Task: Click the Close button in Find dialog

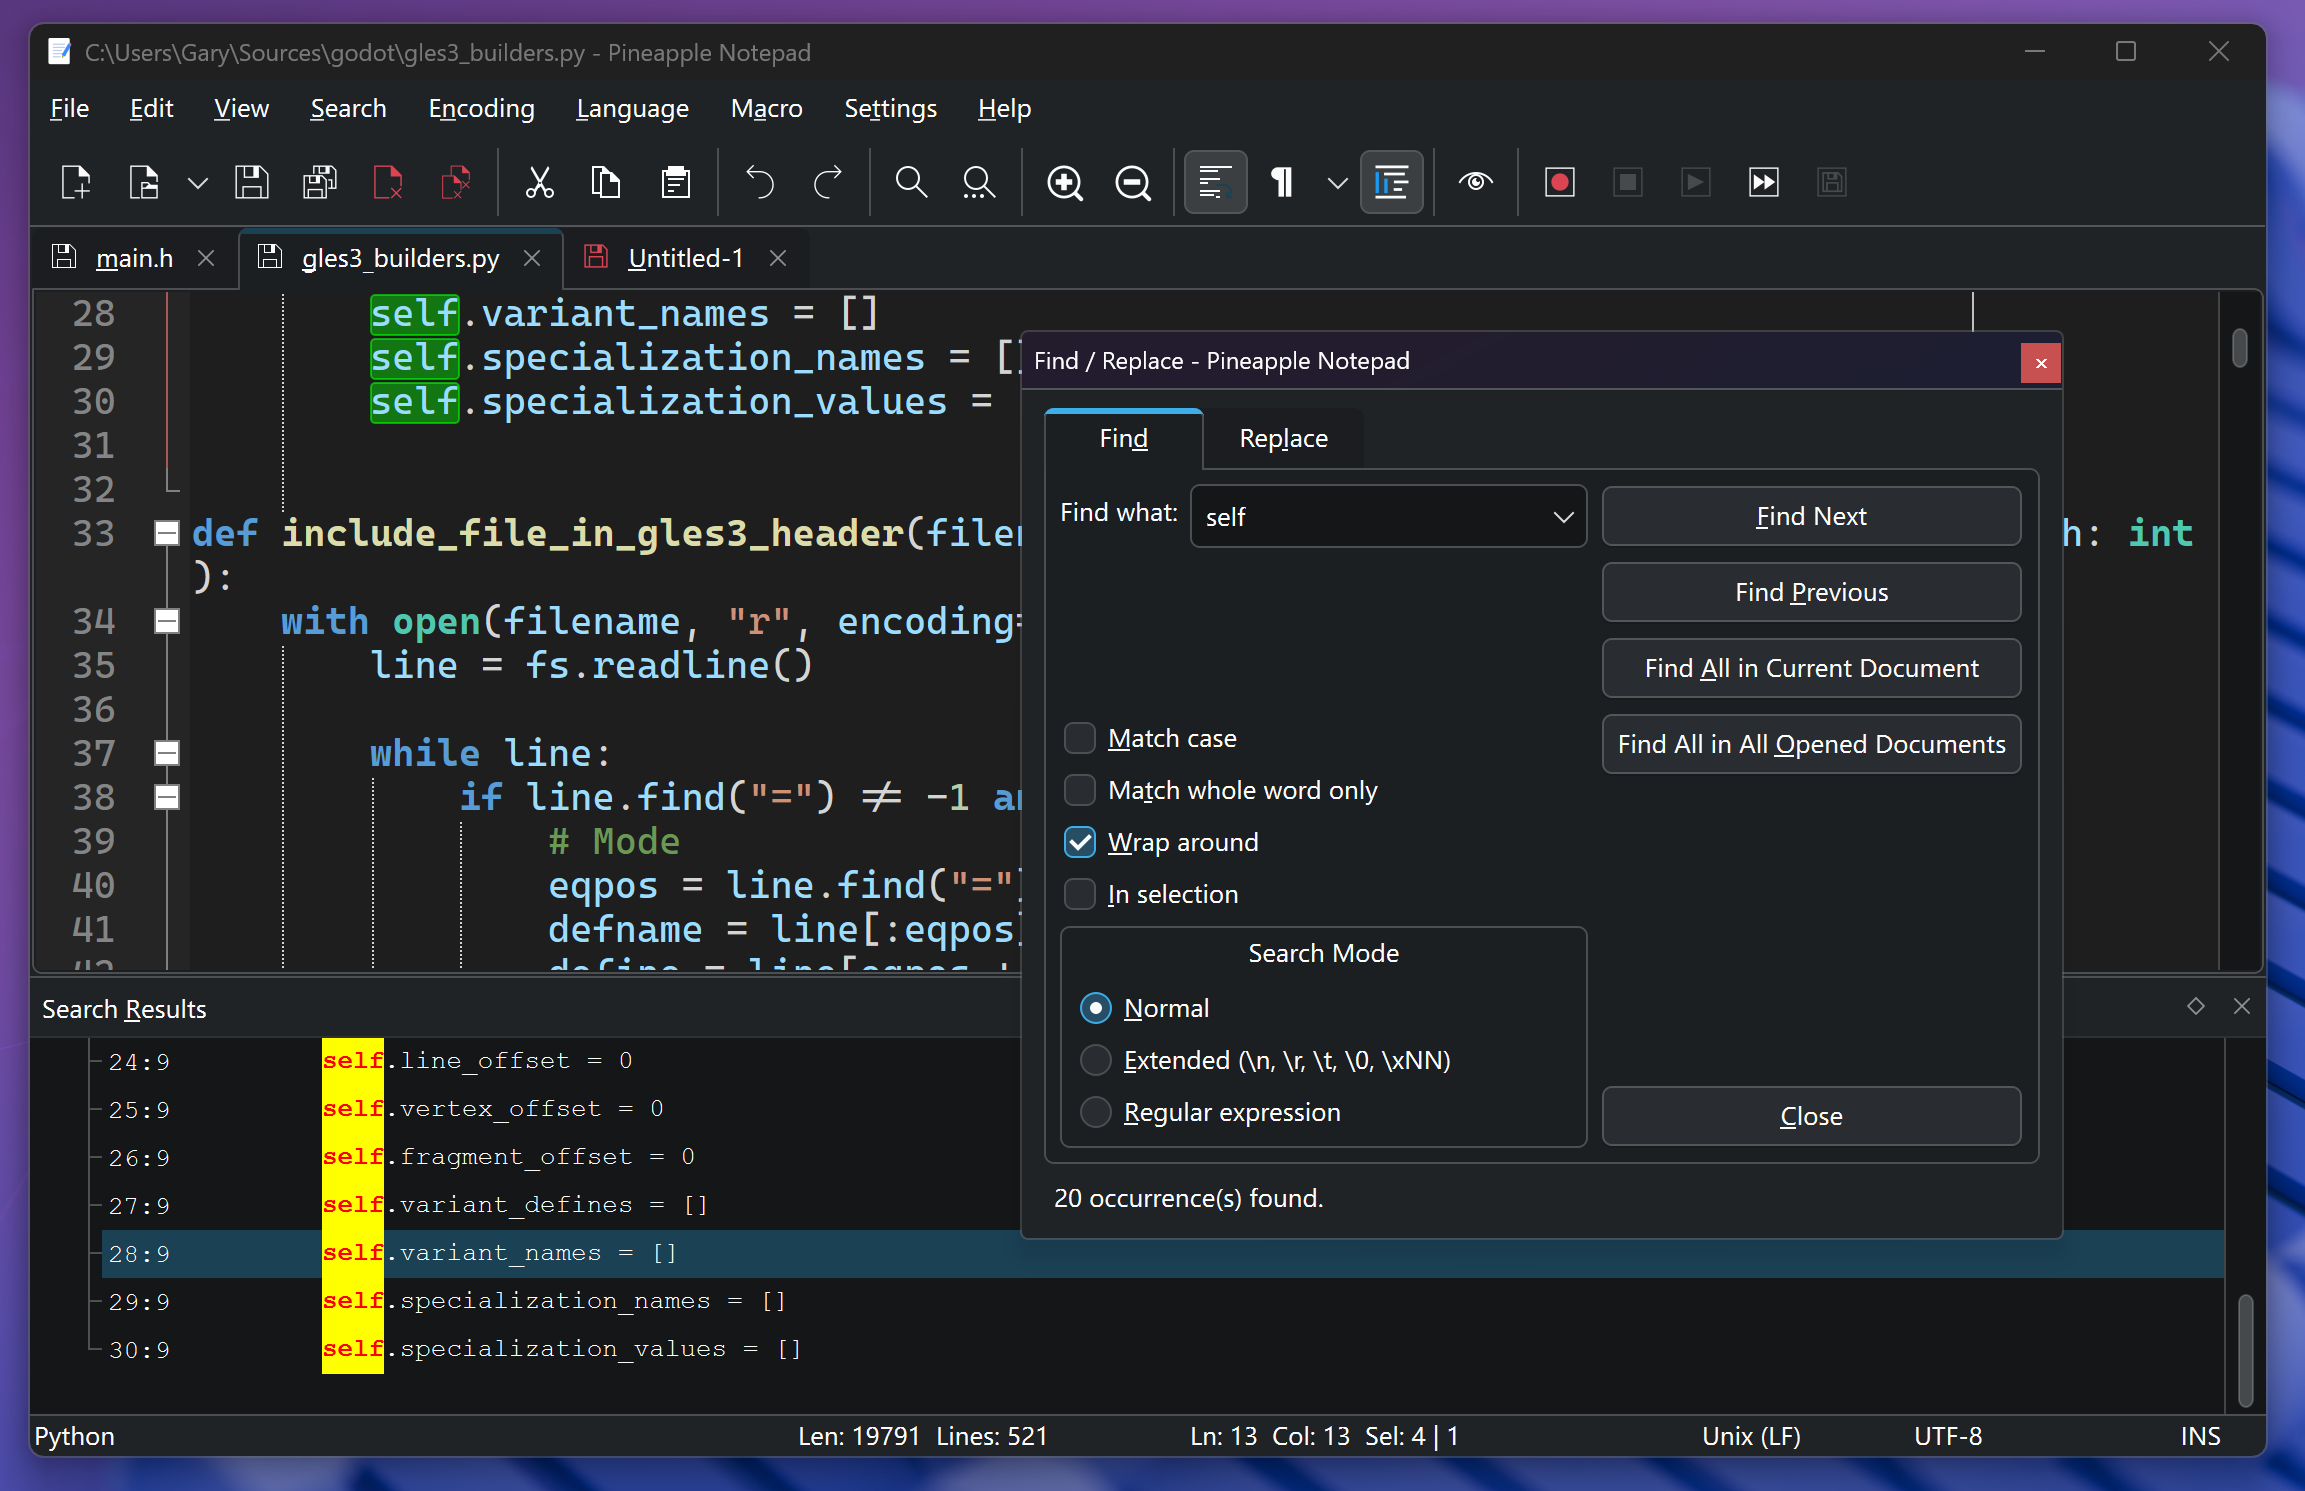Action: point(1811,1116)
